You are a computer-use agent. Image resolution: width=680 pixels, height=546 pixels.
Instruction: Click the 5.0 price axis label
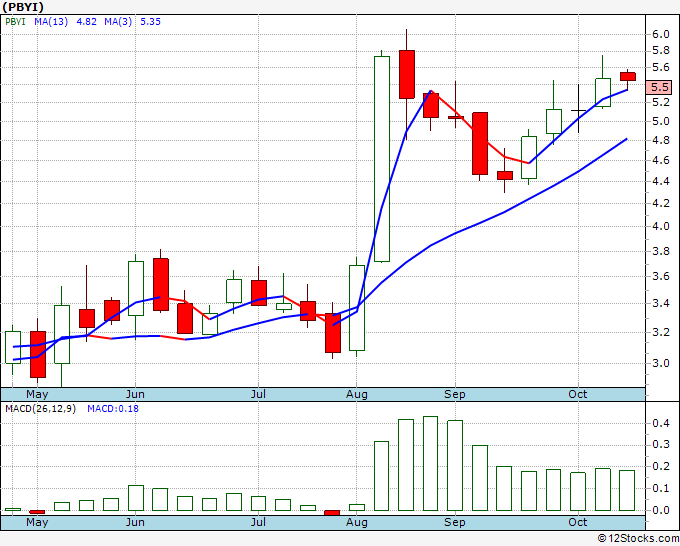660,121
